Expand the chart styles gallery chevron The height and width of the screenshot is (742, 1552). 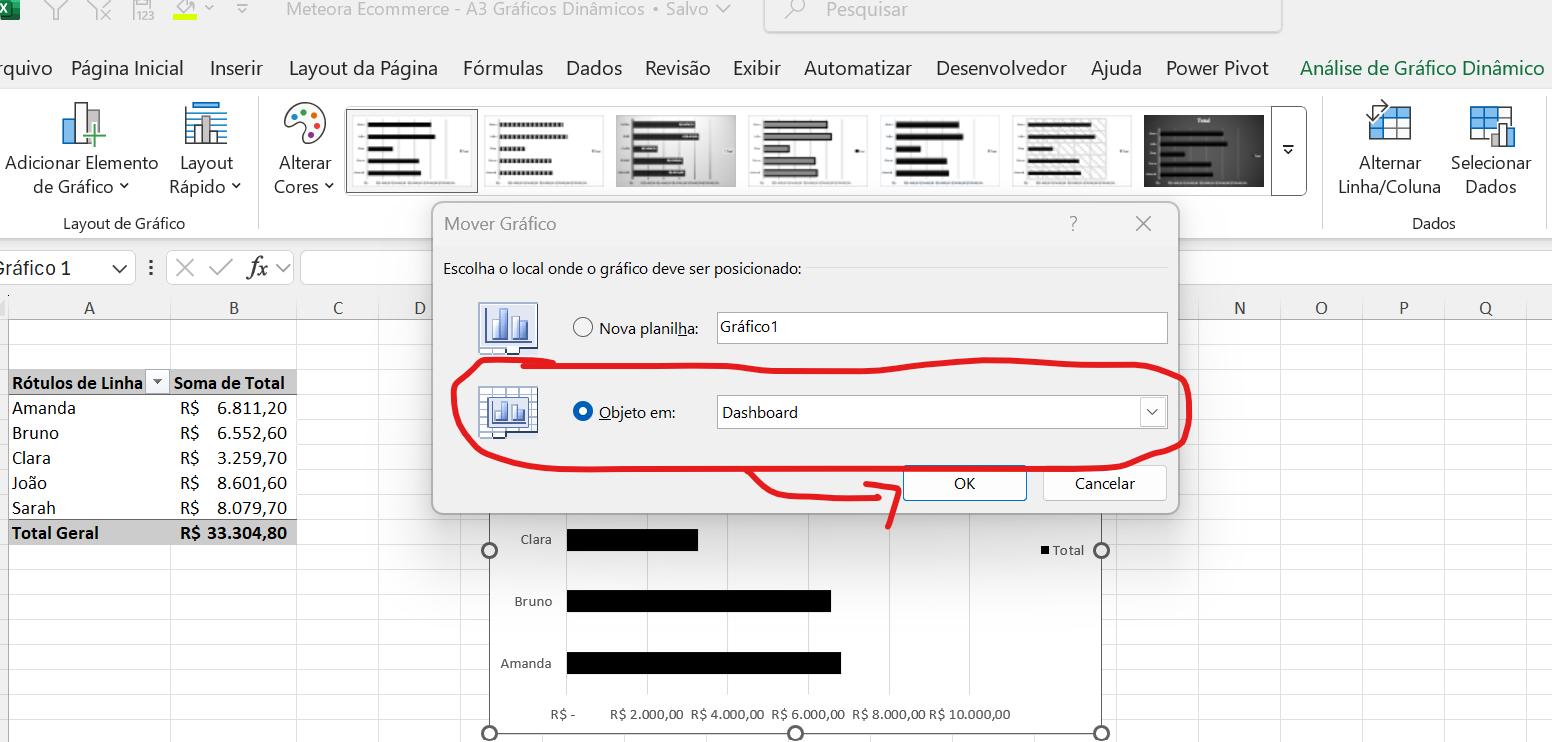1288,150
